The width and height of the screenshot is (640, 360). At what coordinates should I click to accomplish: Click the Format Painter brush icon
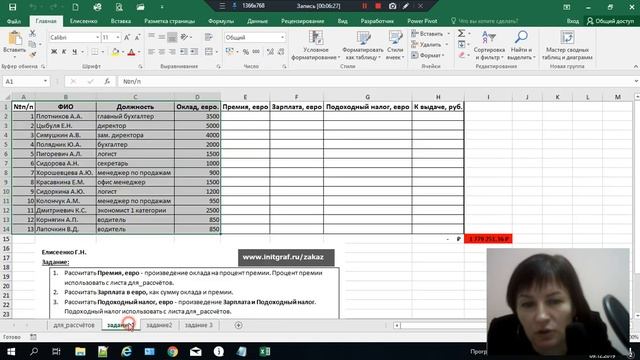(32, 54)
